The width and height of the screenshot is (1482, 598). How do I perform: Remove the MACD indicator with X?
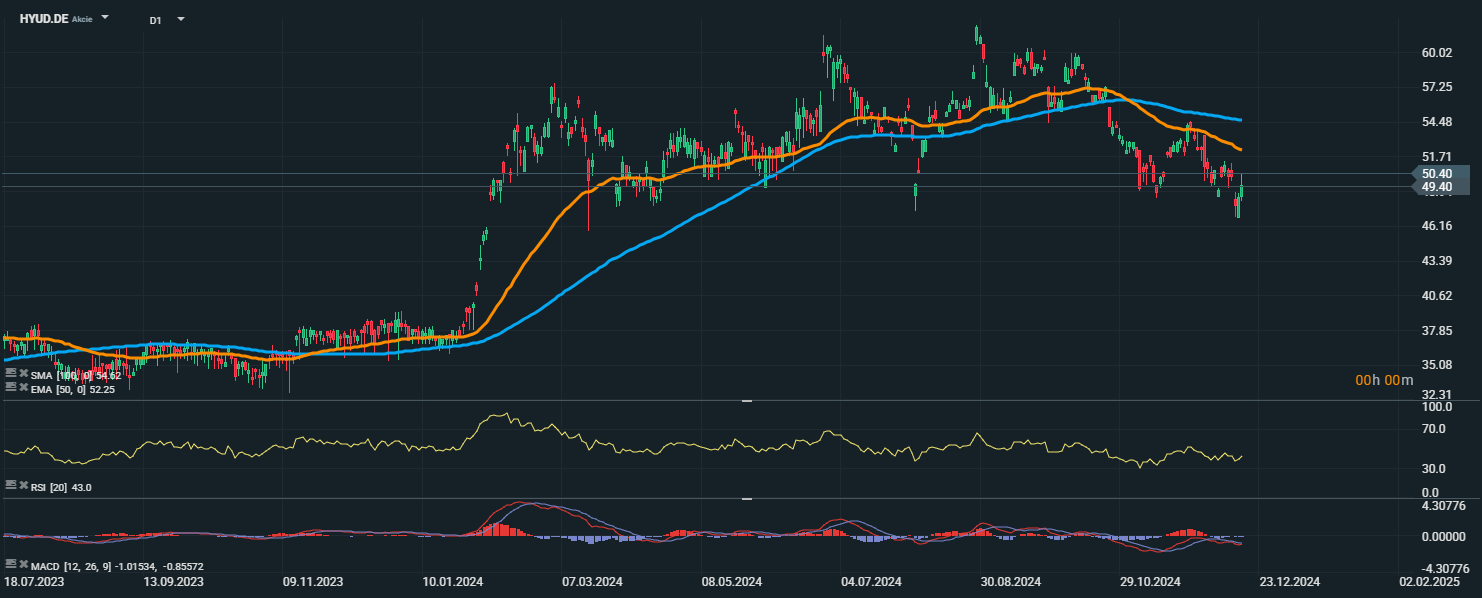point(23,565)
